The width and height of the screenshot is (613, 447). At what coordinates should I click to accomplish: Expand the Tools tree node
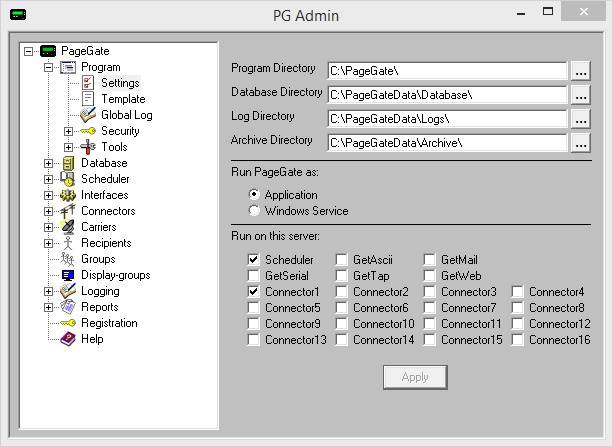(x=68, y=147)
